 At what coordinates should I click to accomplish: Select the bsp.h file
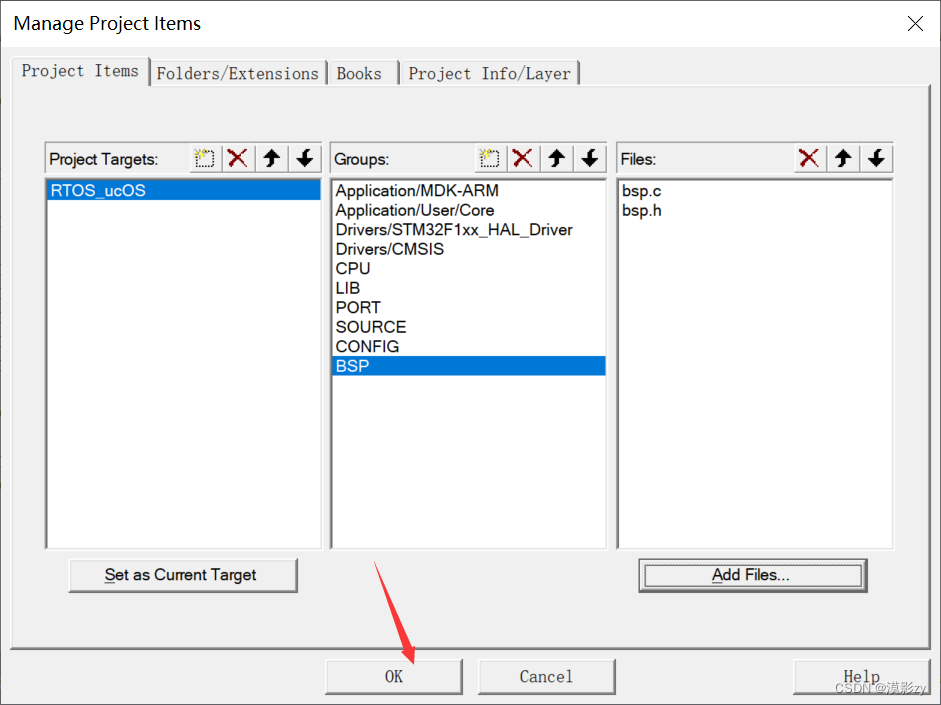point(754,210)
